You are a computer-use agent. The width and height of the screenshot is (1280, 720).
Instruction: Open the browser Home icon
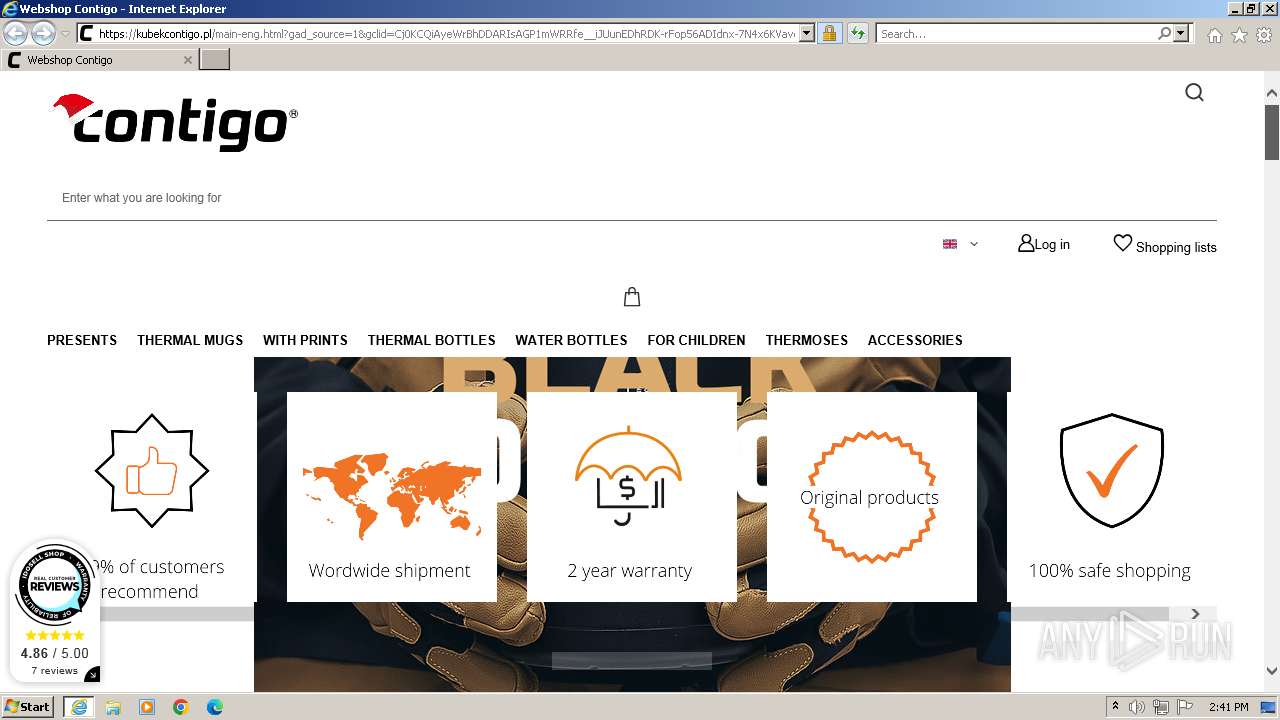click(1214, 34)
